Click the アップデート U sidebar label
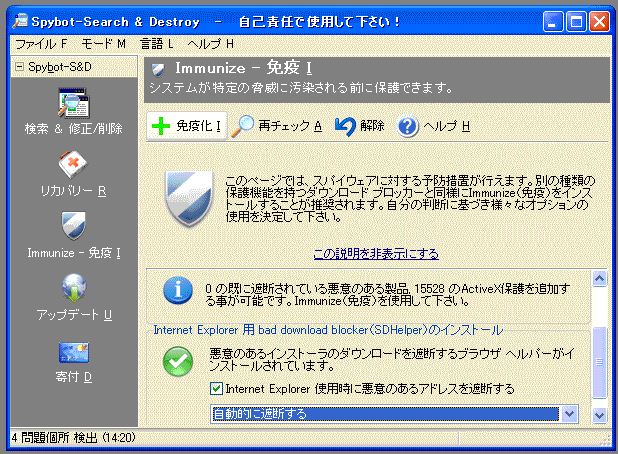The image size is (618, 454). [74, 315]
